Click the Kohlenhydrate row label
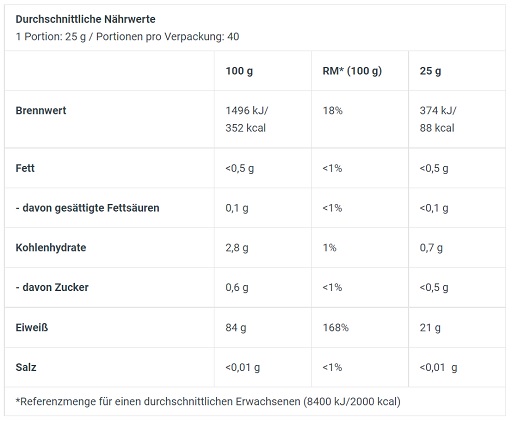This screenshot has width=512, height=421. (51, 247)
